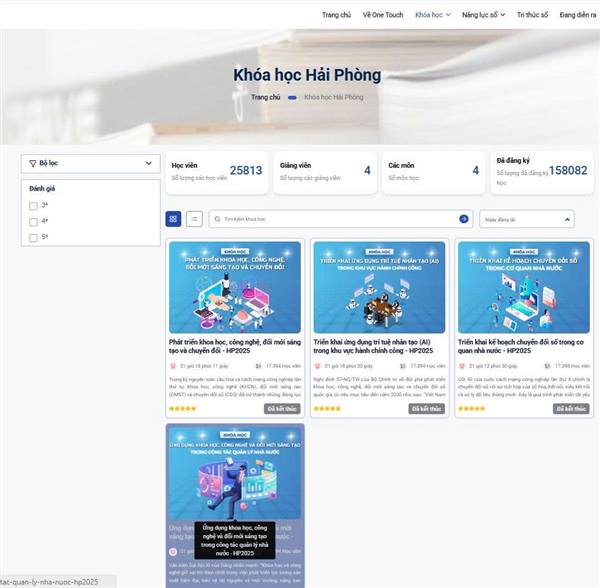
Task: Switch to grid view layout
Action: tap(173, 219)
